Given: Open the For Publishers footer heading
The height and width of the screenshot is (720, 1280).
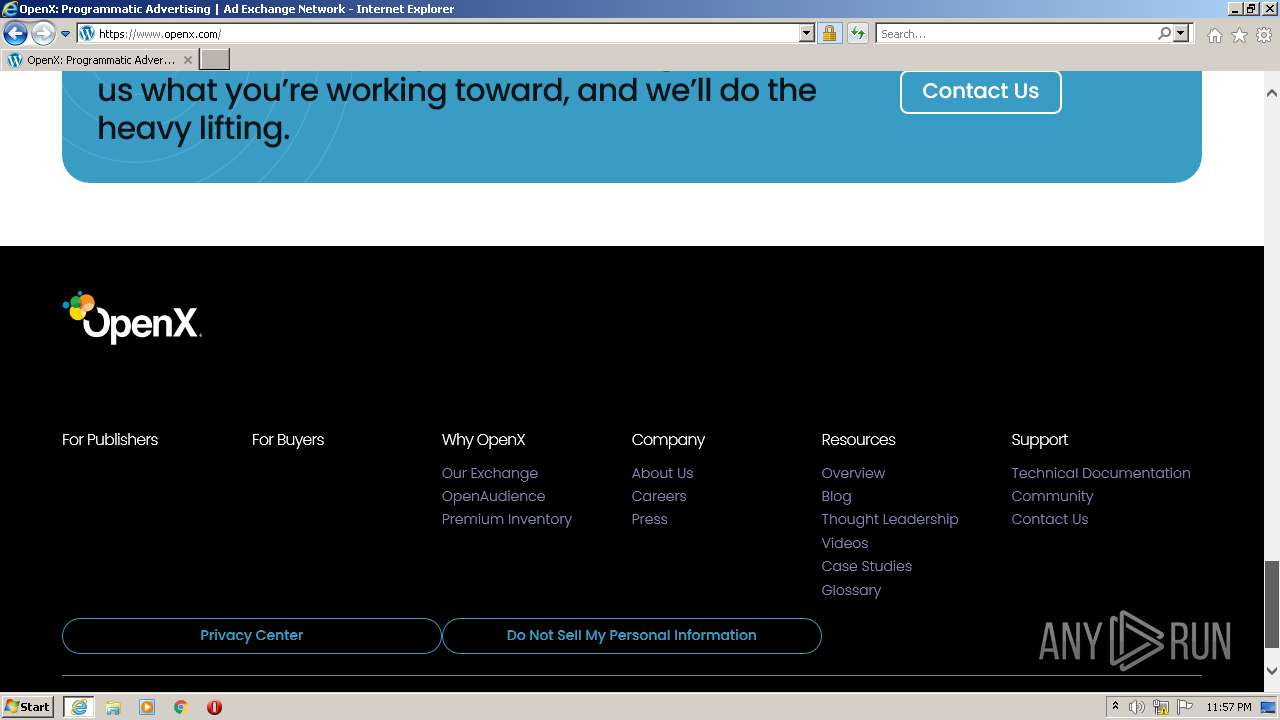Looking at the screenshot, I should tap(110, 440).
